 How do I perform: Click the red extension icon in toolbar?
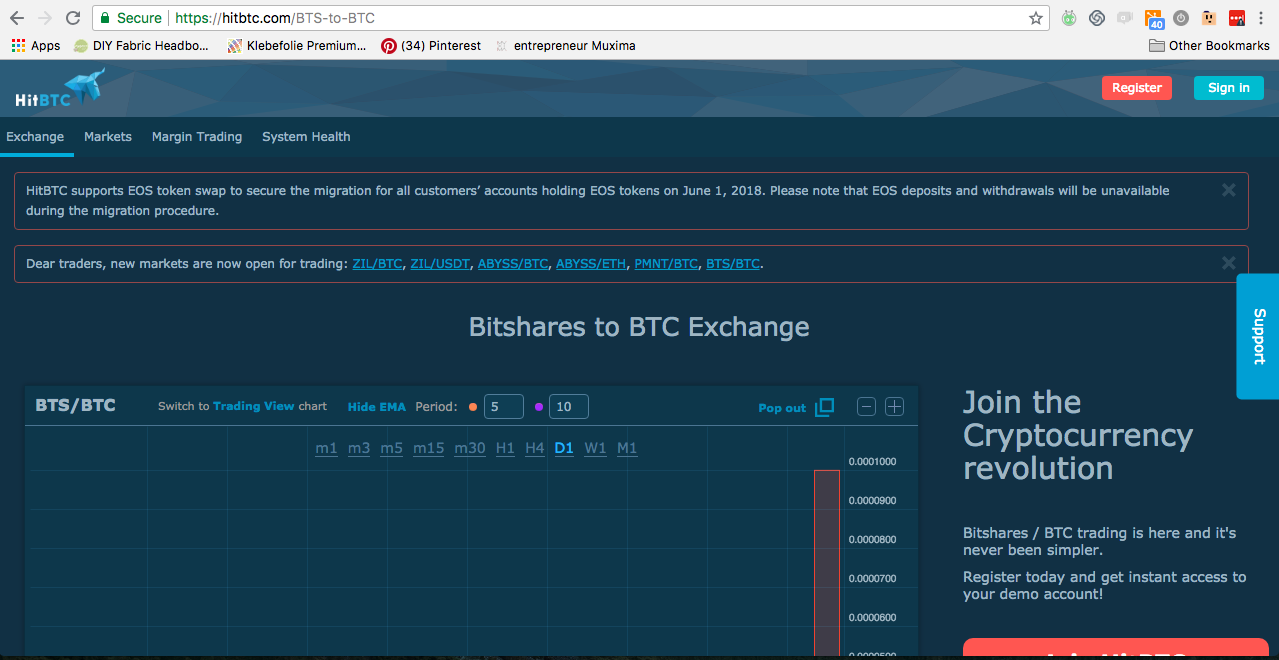click(x=1237, y=18)
